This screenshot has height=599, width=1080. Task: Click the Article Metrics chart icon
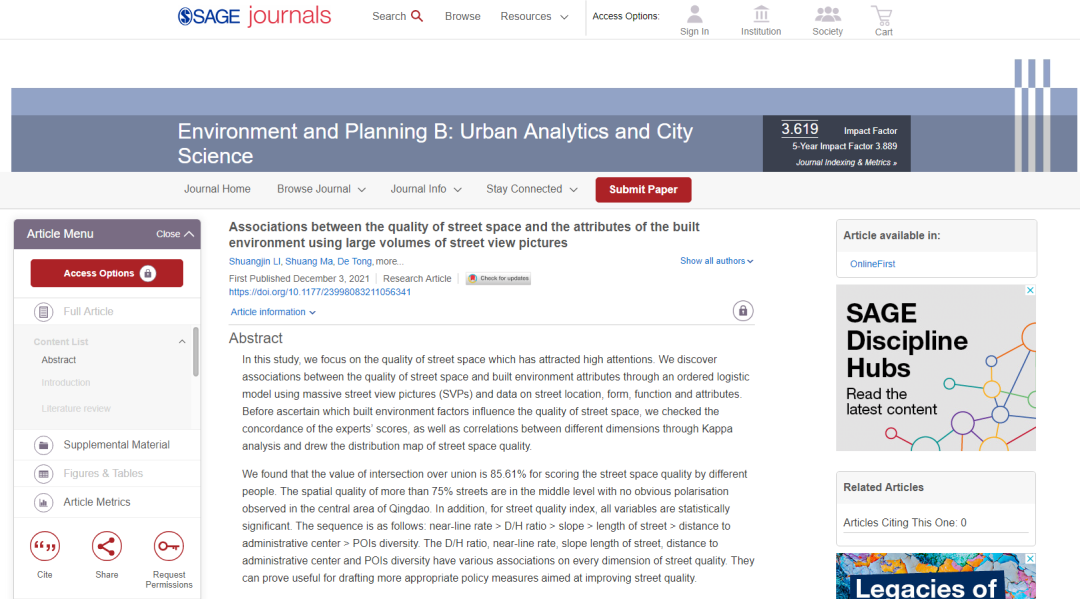pyautogui.click(x=43, y=503)
